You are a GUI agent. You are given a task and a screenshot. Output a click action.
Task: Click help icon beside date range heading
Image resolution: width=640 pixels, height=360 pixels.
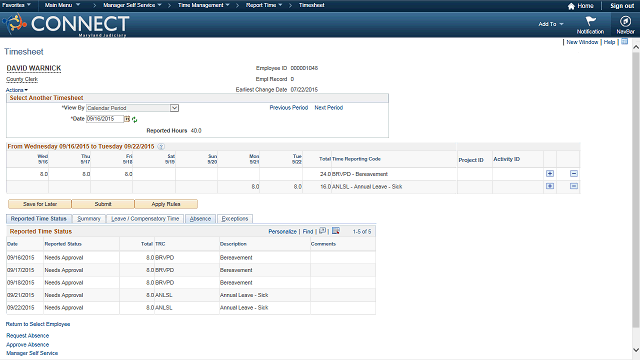coord(161,147)
